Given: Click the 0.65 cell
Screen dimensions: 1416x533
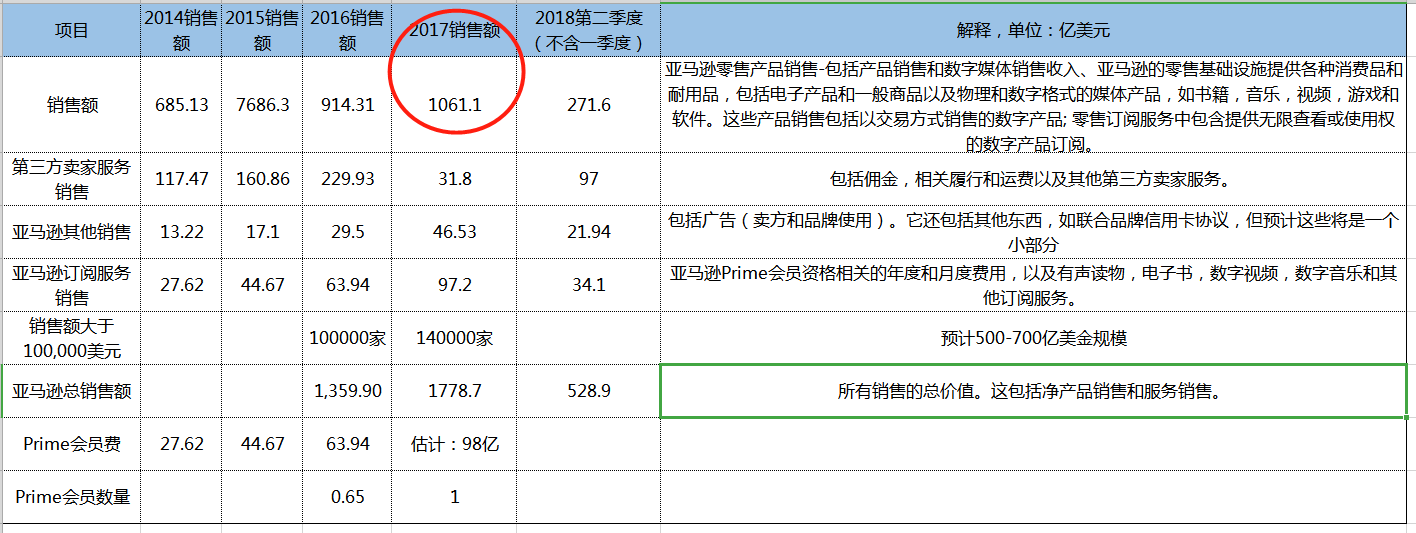Looking at the screenshot, I should (347, 497).
